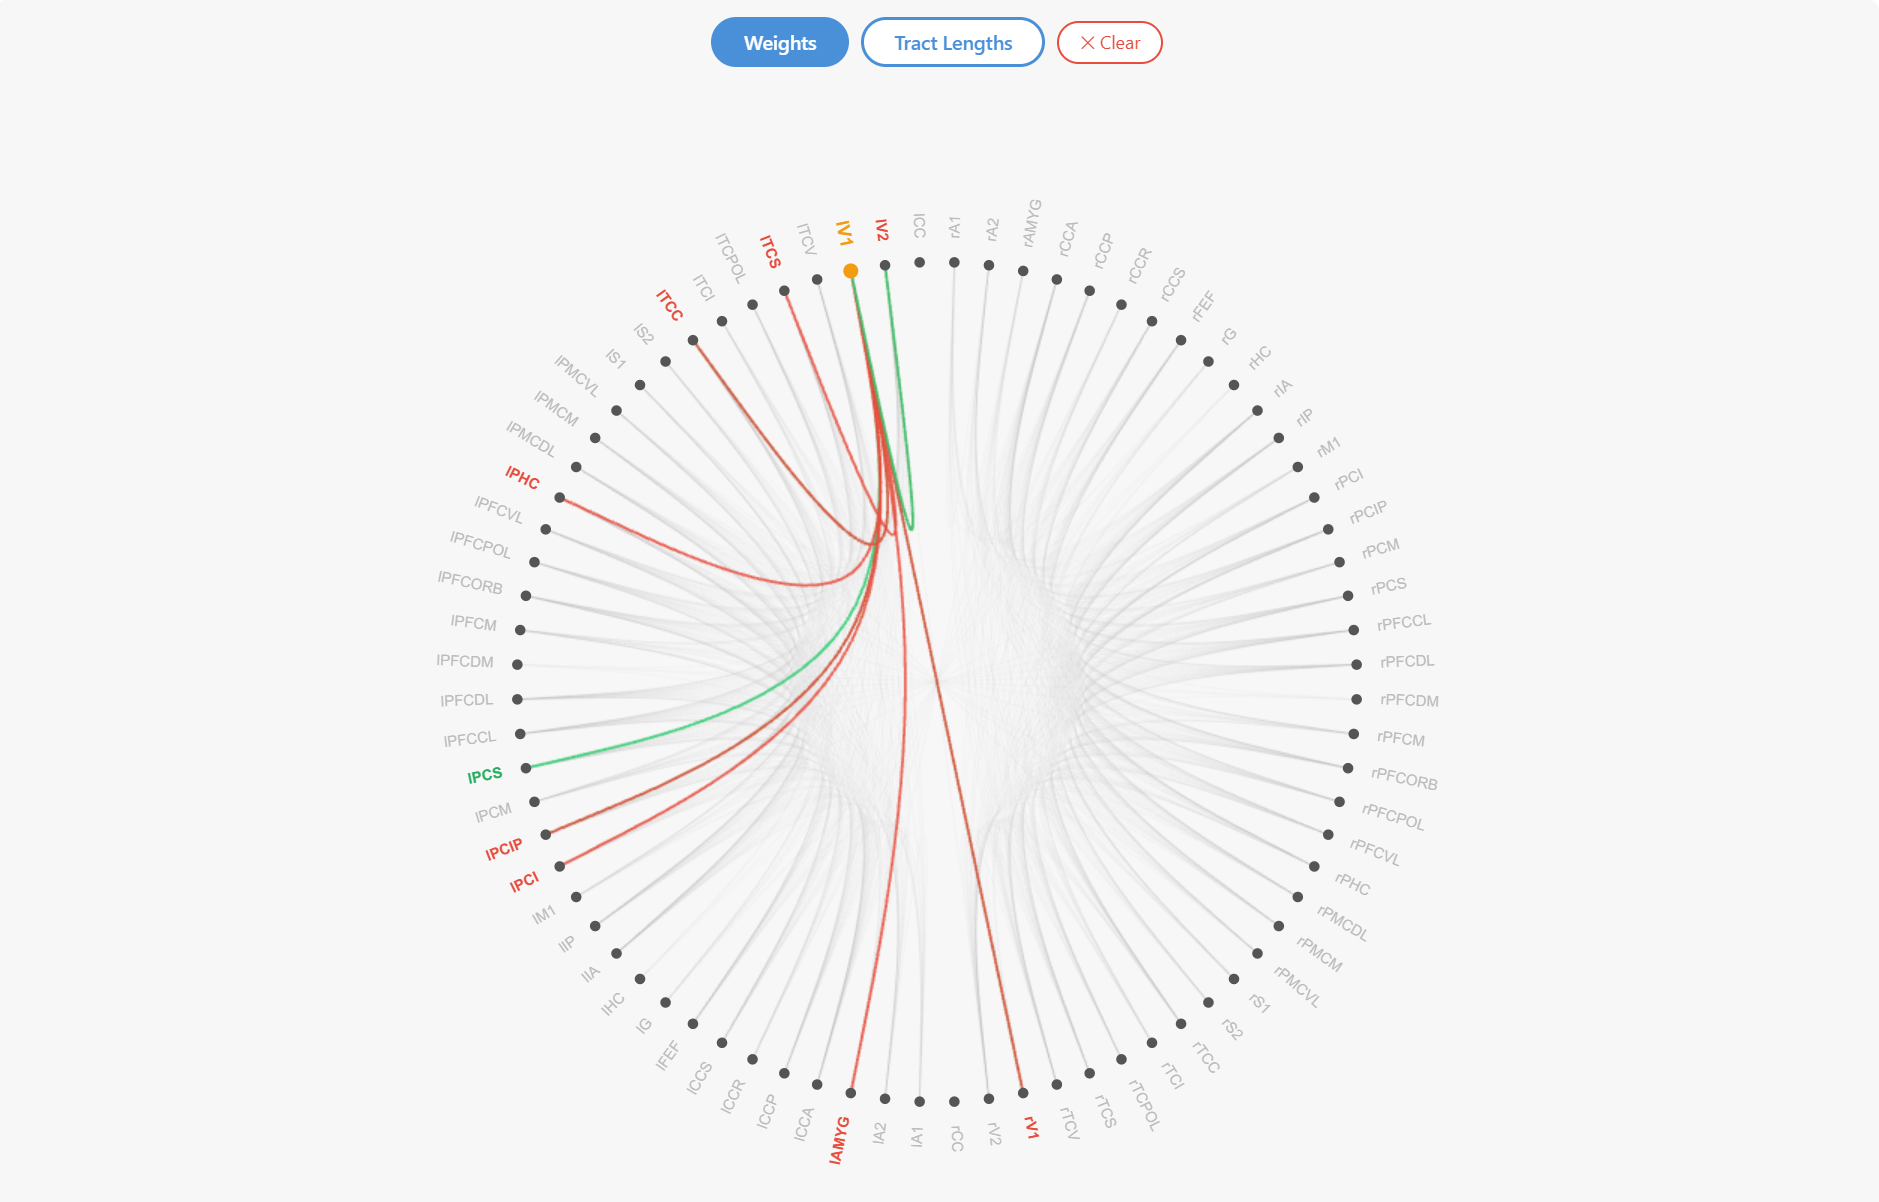
Task: Select the lPFCM node dot
Action: coord(520,630)
